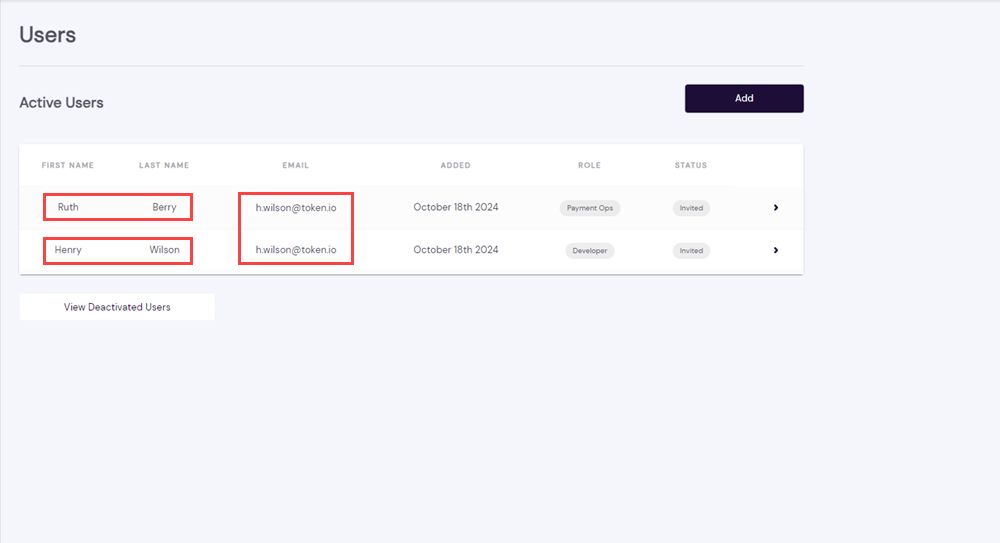Viewport: 1000px width, 543px height.
Task: Click the ROLE column header
Action: pos(589,165)
